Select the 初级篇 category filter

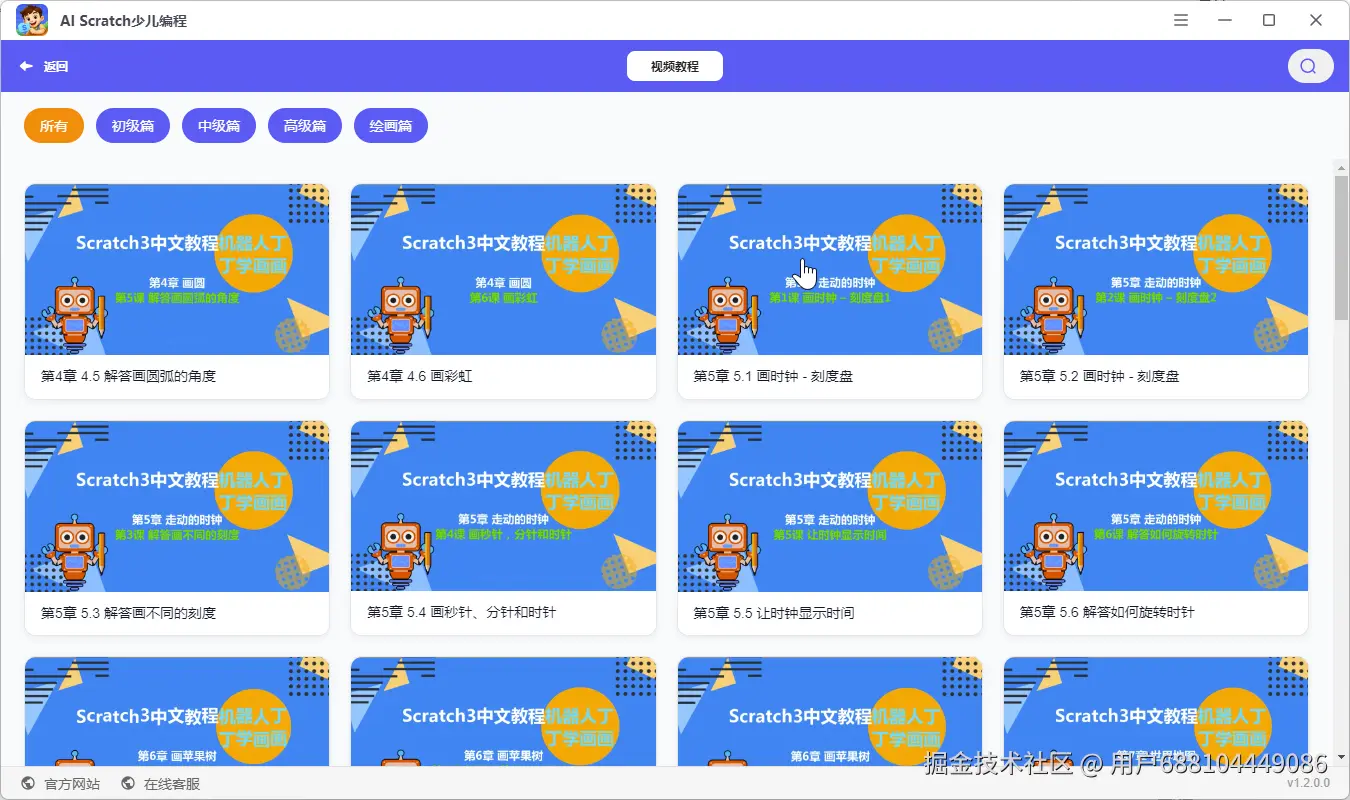pos(133,126)
